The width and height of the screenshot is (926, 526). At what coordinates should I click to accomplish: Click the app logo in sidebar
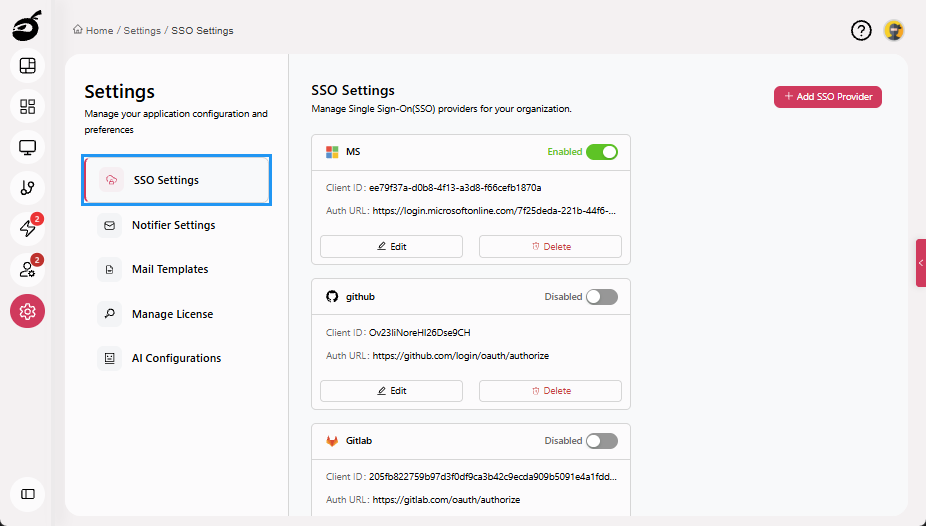[27, 26]
